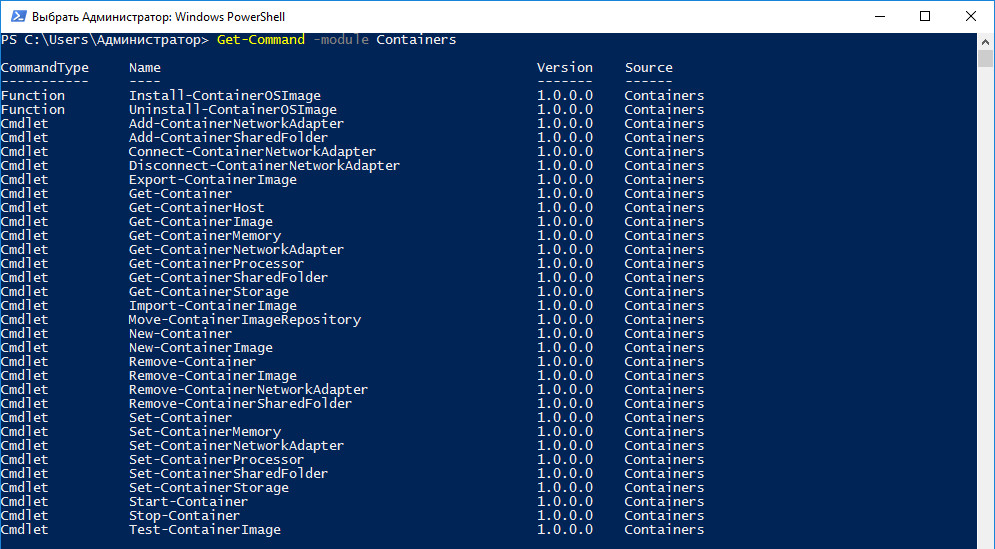Click 'Remove-ContainerSharedFolder' entry
This screenshot has width=995, height=549.
[241, 402]
